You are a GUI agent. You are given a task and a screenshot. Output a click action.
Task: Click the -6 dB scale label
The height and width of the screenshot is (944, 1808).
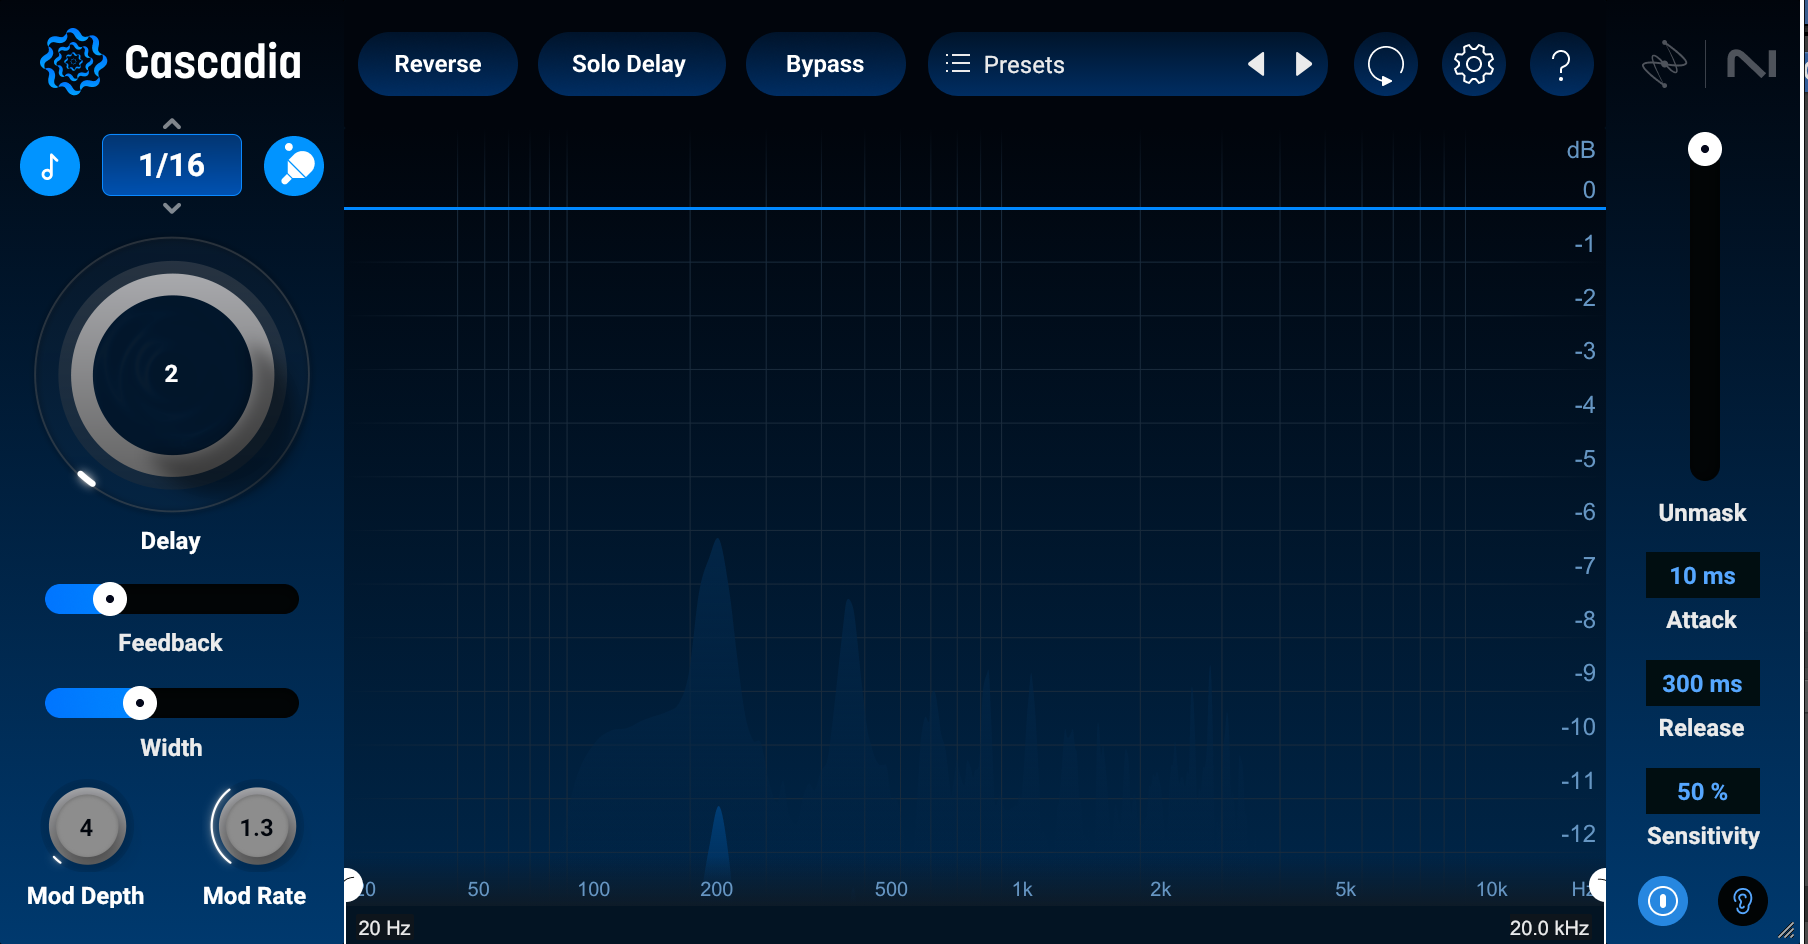[x=1585, y=512]
